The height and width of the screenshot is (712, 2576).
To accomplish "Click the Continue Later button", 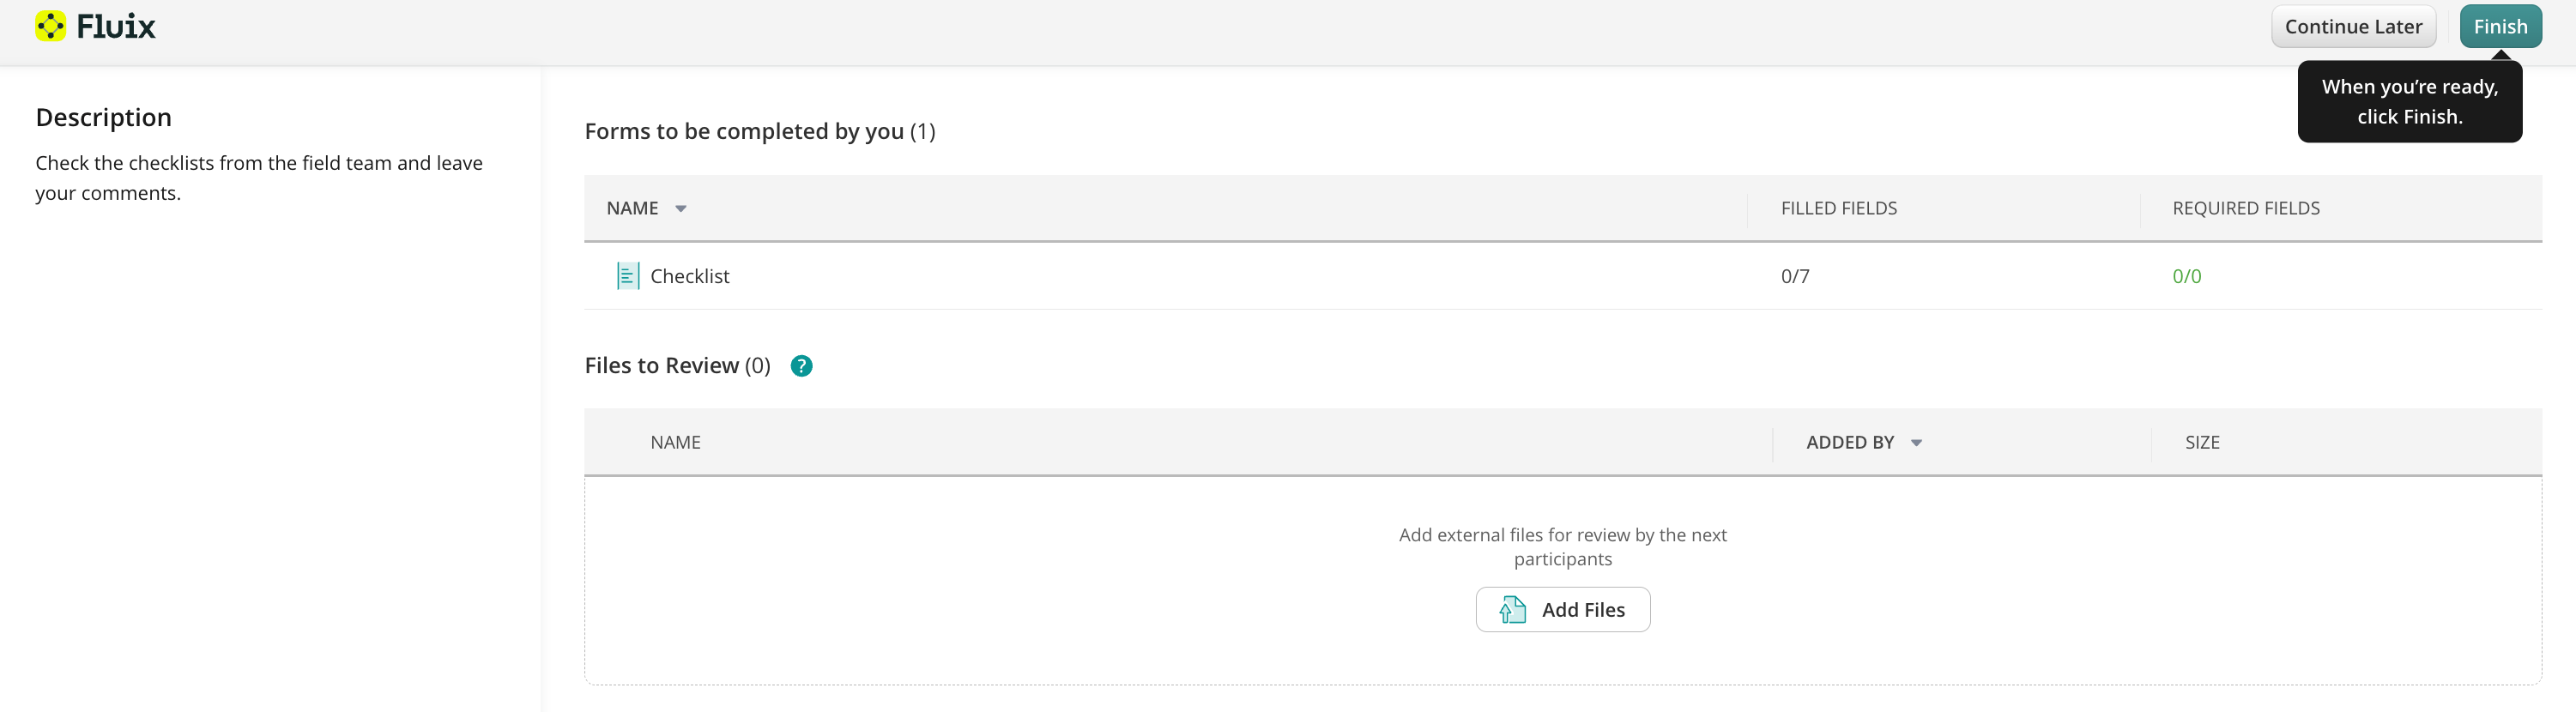I will (x=2352, y=27).
